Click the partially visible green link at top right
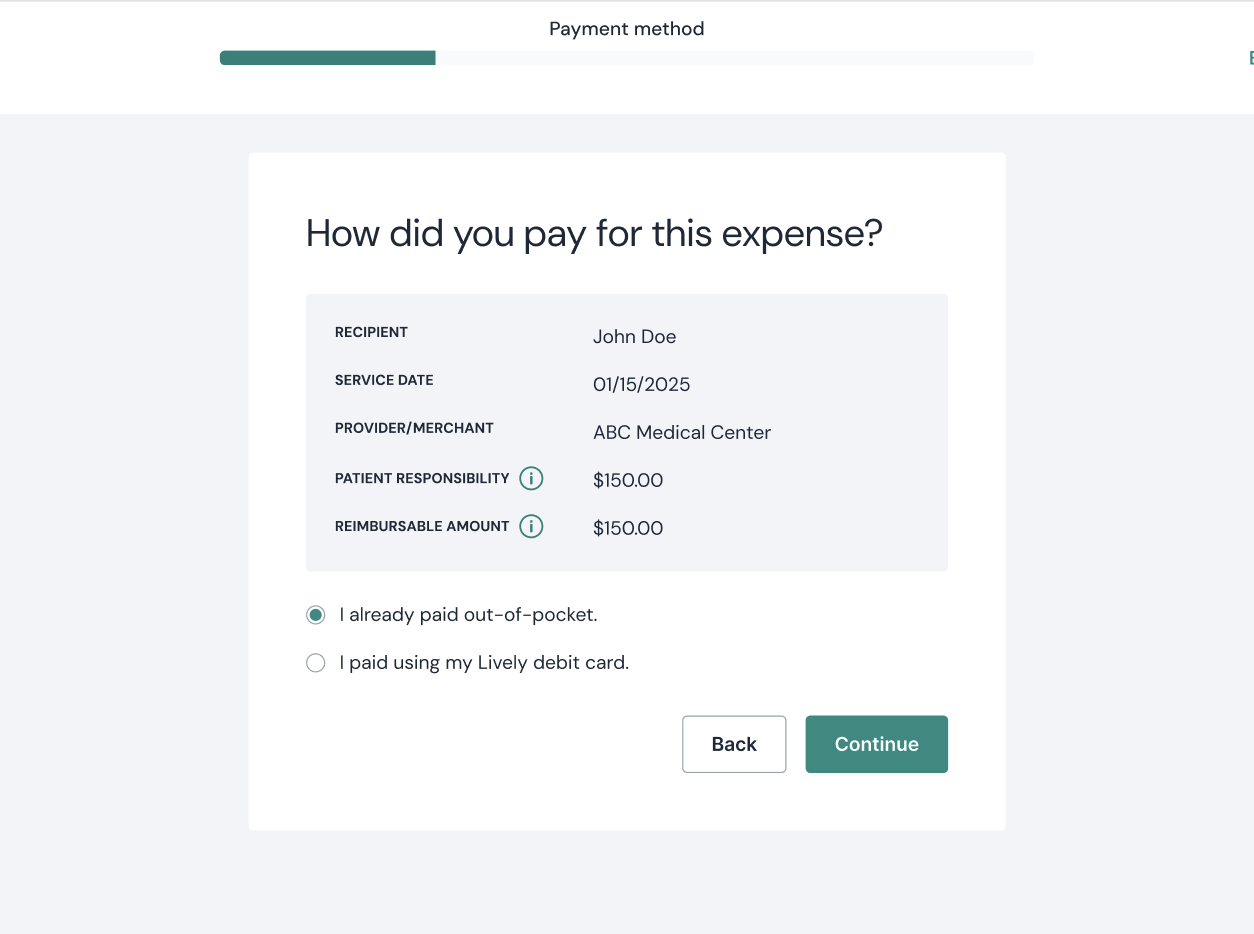Viewport: 1254px width, 934px height. 1251,58
